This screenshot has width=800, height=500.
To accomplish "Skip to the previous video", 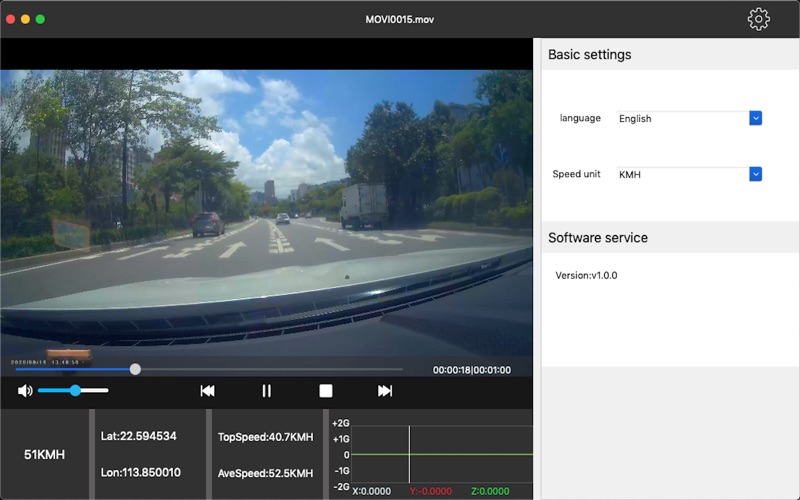I will pos(207,391).
